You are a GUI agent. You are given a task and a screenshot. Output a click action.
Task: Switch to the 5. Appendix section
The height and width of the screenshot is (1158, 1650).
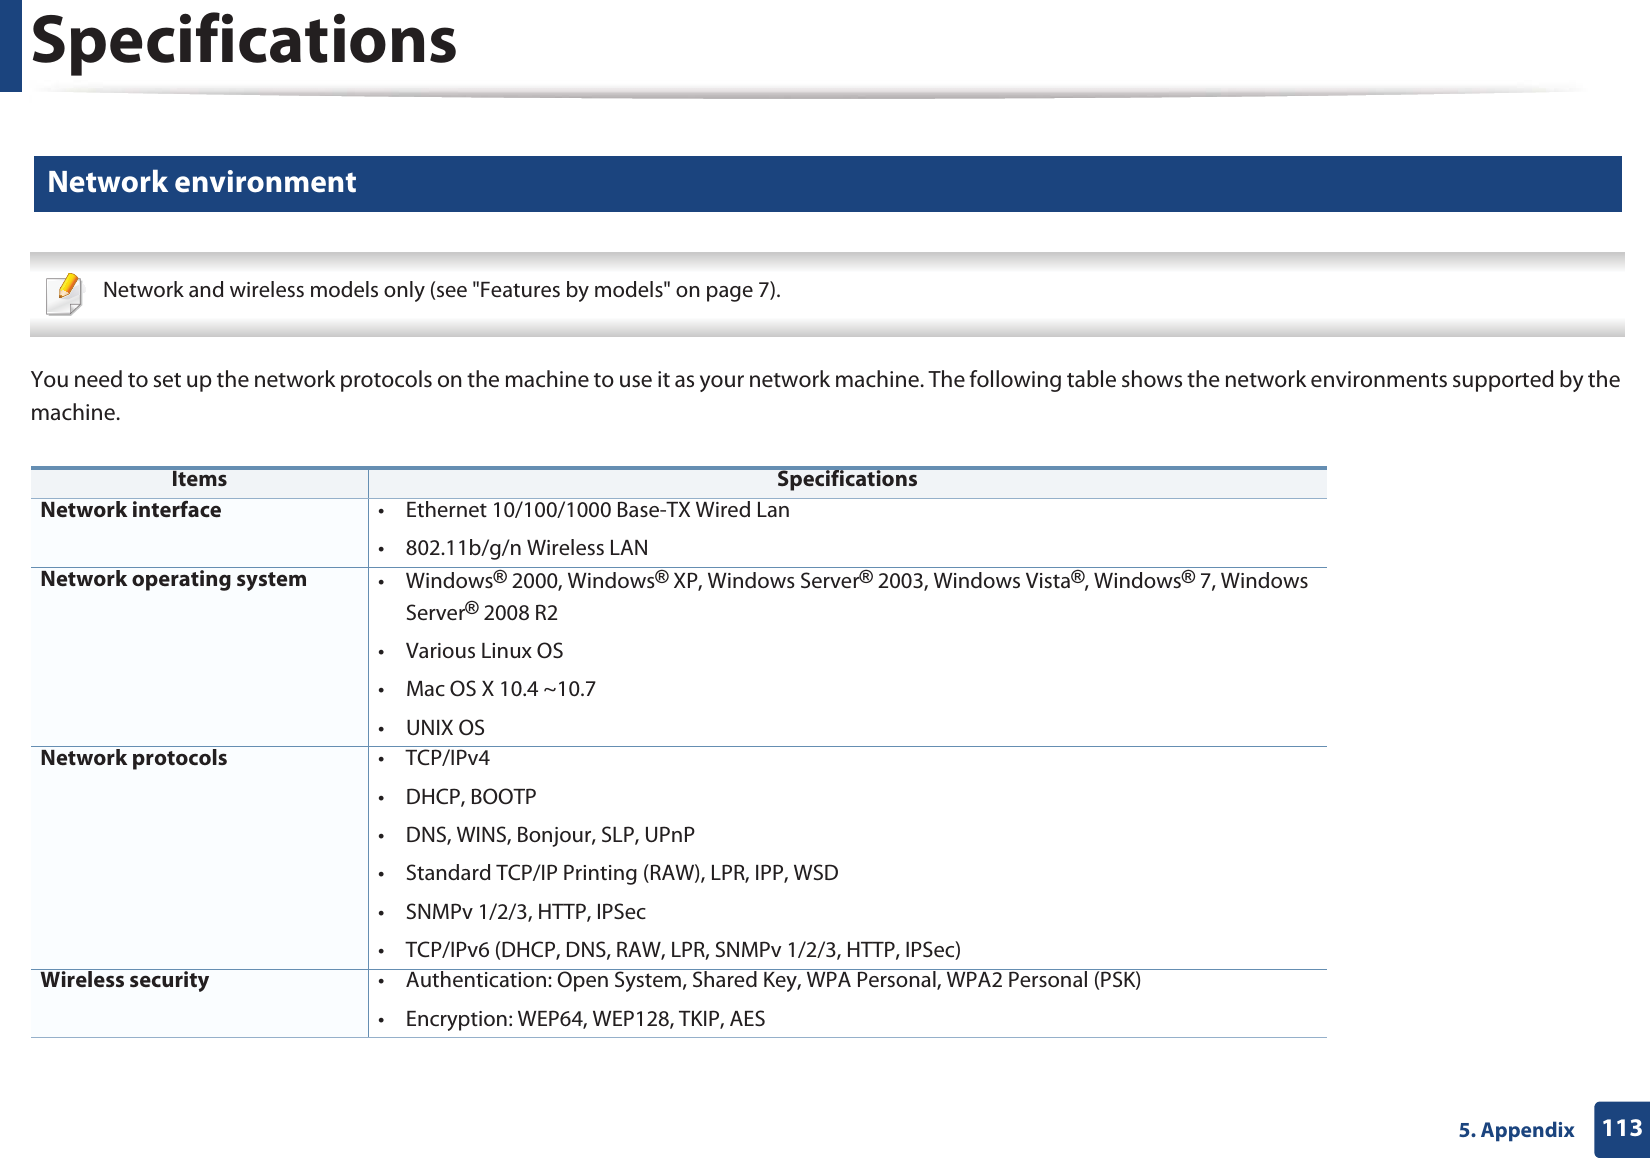click(x=1515, y=1130)
